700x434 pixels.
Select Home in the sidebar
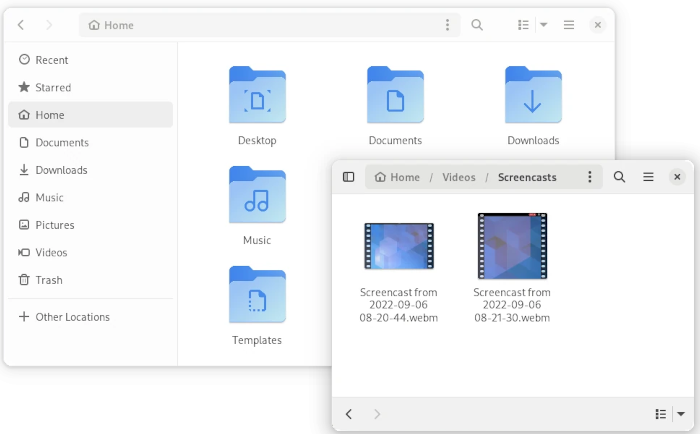[x=90, y=115]
